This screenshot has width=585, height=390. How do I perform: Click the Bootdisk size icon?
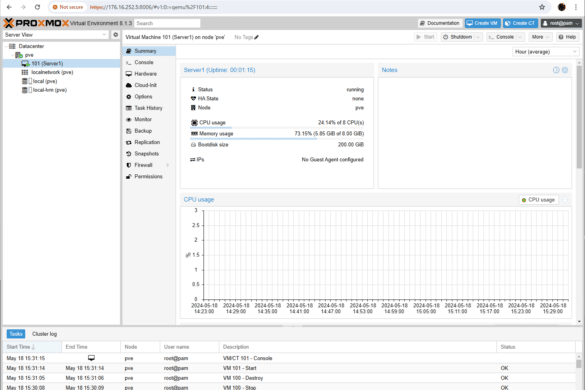pos(193,145)
